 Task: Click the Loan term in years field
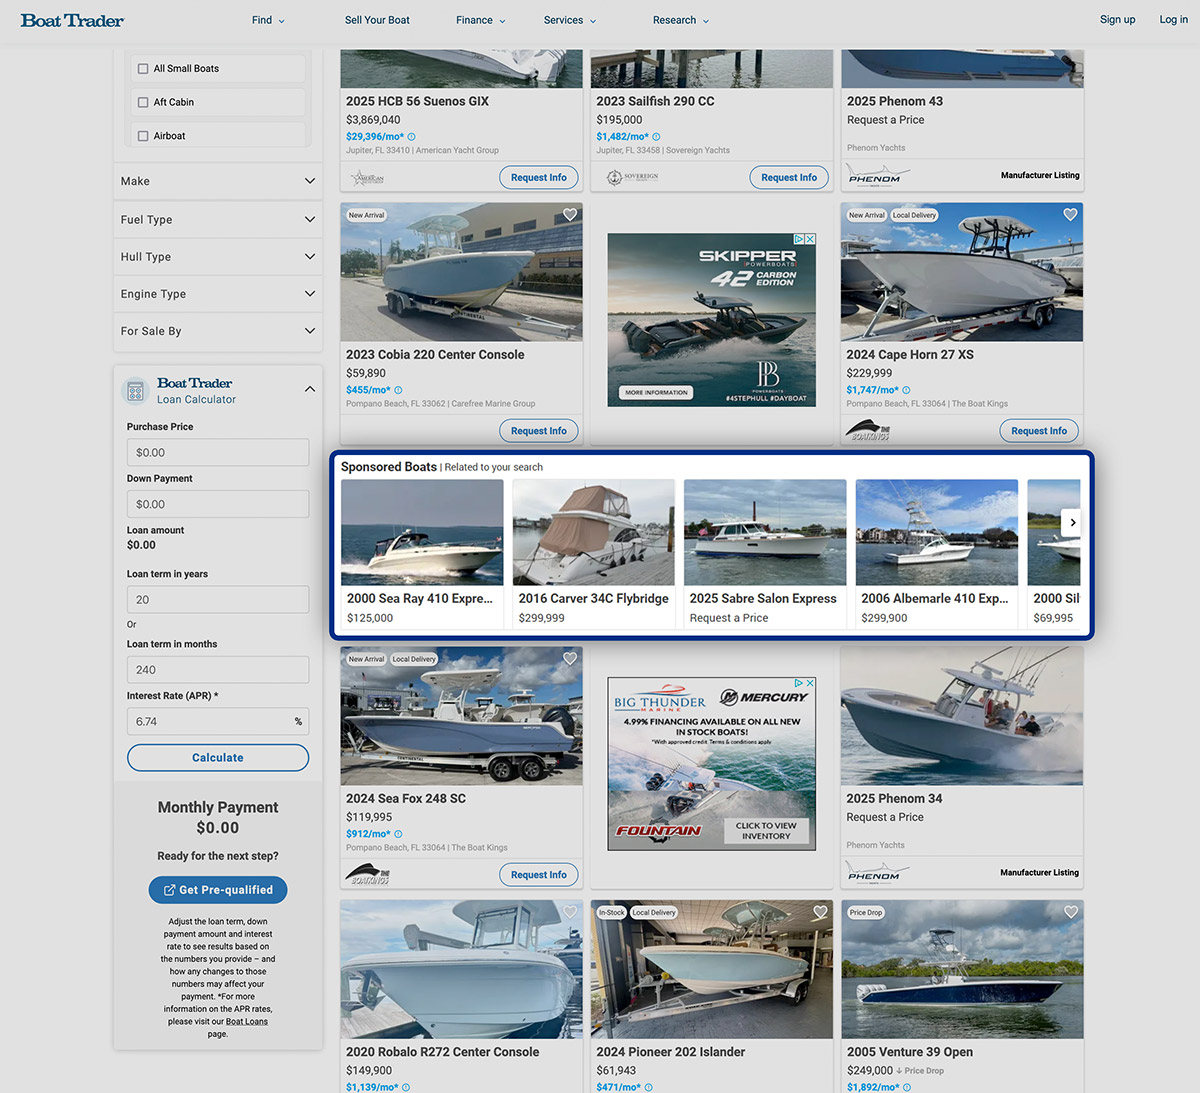[218, 600]
